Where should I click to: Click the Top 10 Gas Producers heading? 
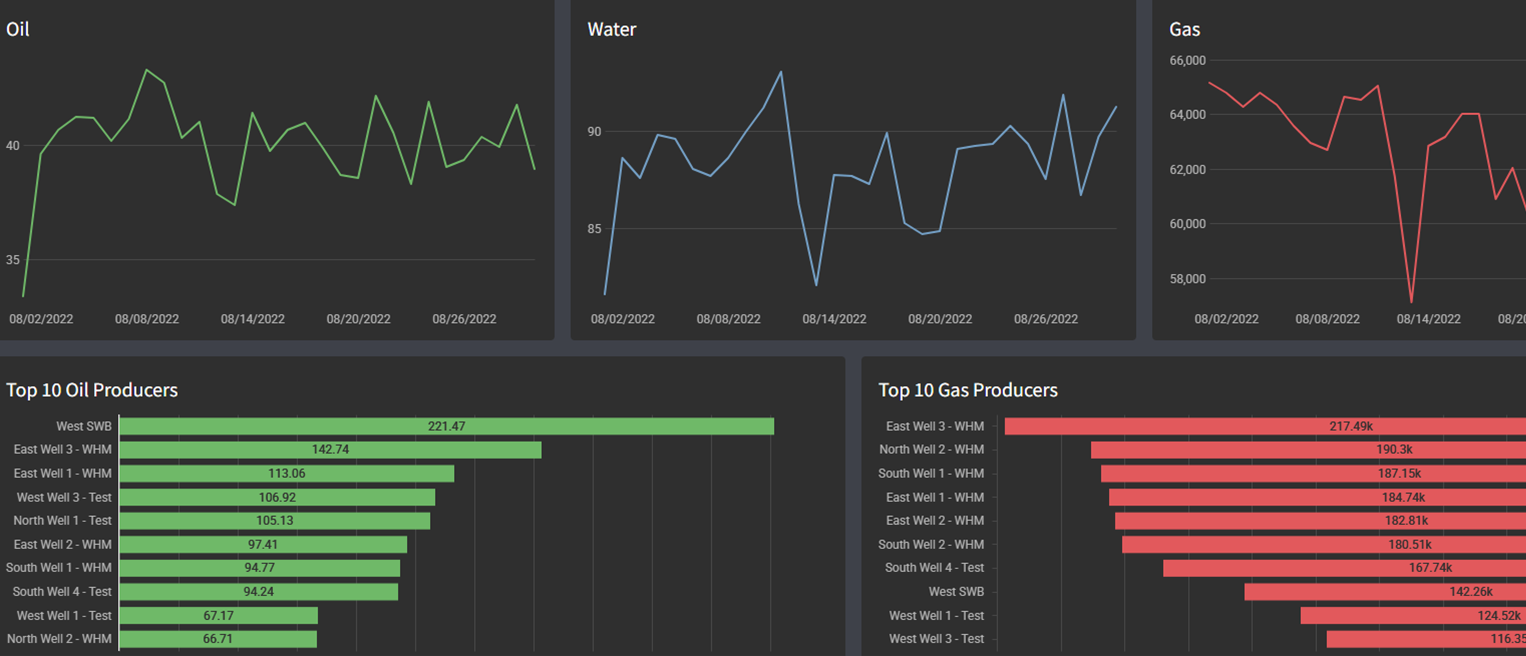pos(968,390)
